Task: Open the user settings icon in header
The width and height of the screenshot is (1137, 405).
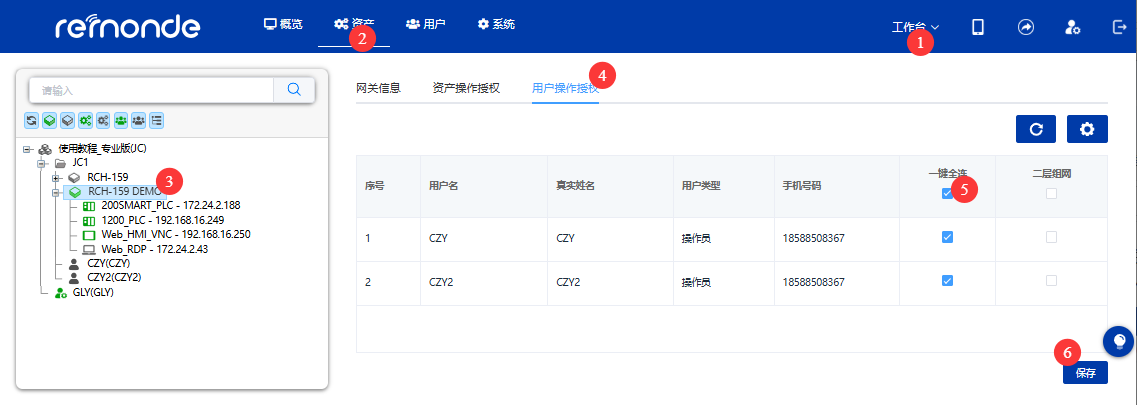Action: (1072, 27)
